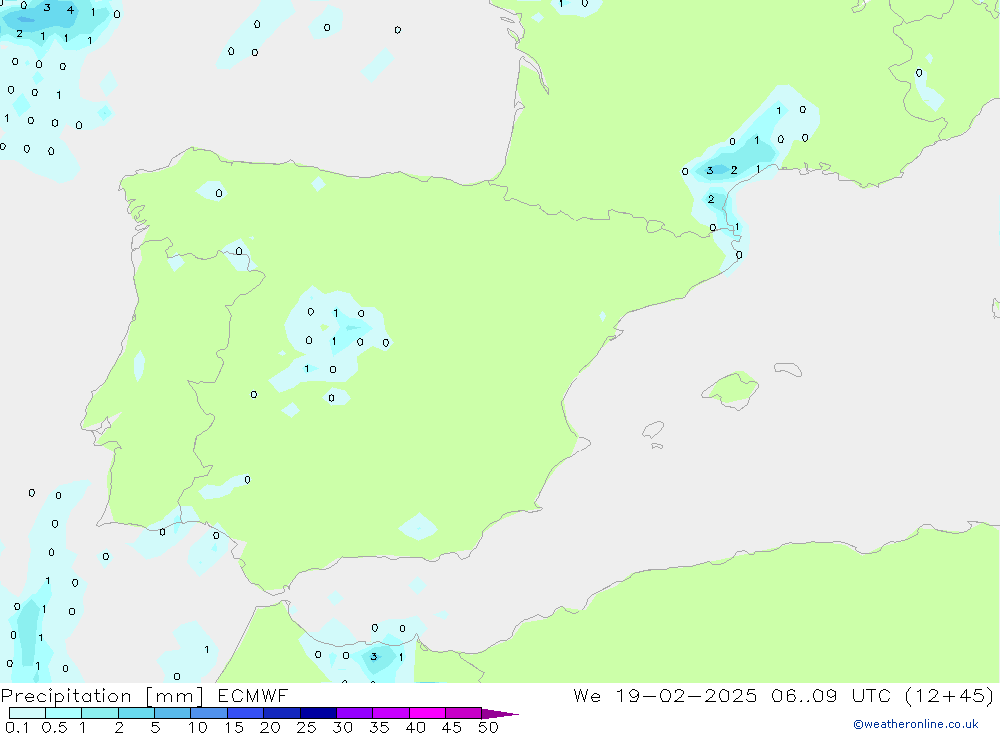Click the legend label '50'
This screenshot has width=1000, height=733.
(x=489, y=727)
